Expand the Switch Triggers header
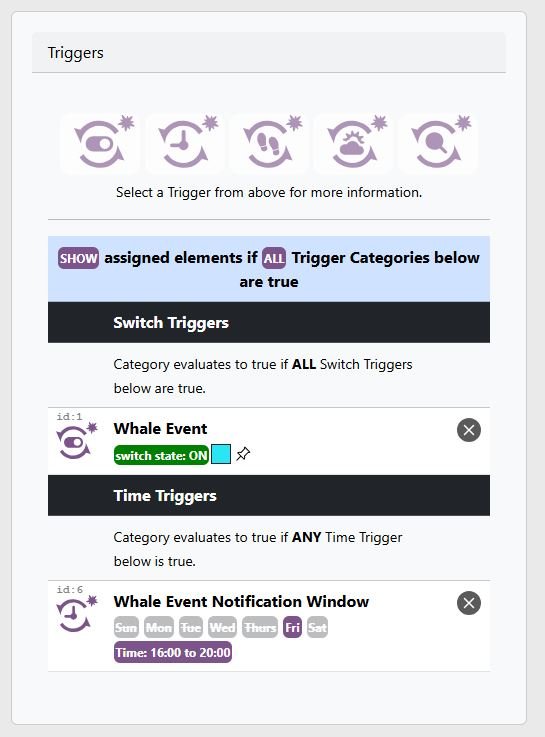545x737 pixels. coord(269,322)
